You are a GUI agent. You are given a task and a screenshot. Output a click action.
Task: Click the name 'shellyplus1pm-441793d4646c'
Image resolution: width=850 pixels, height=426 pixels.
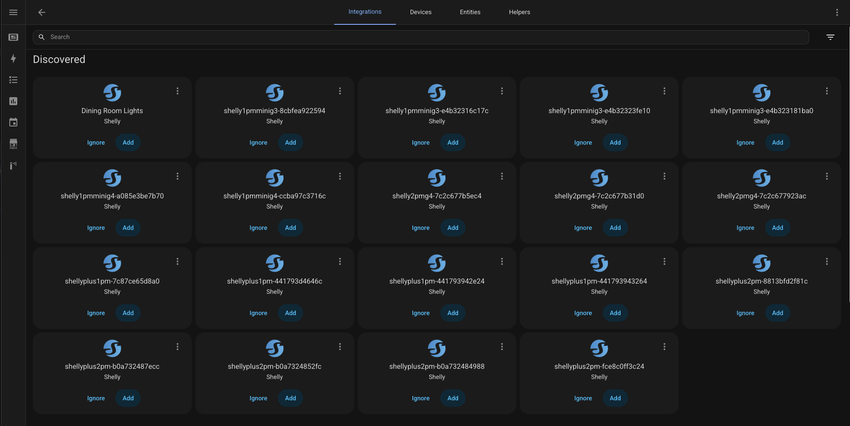(274, 281)
